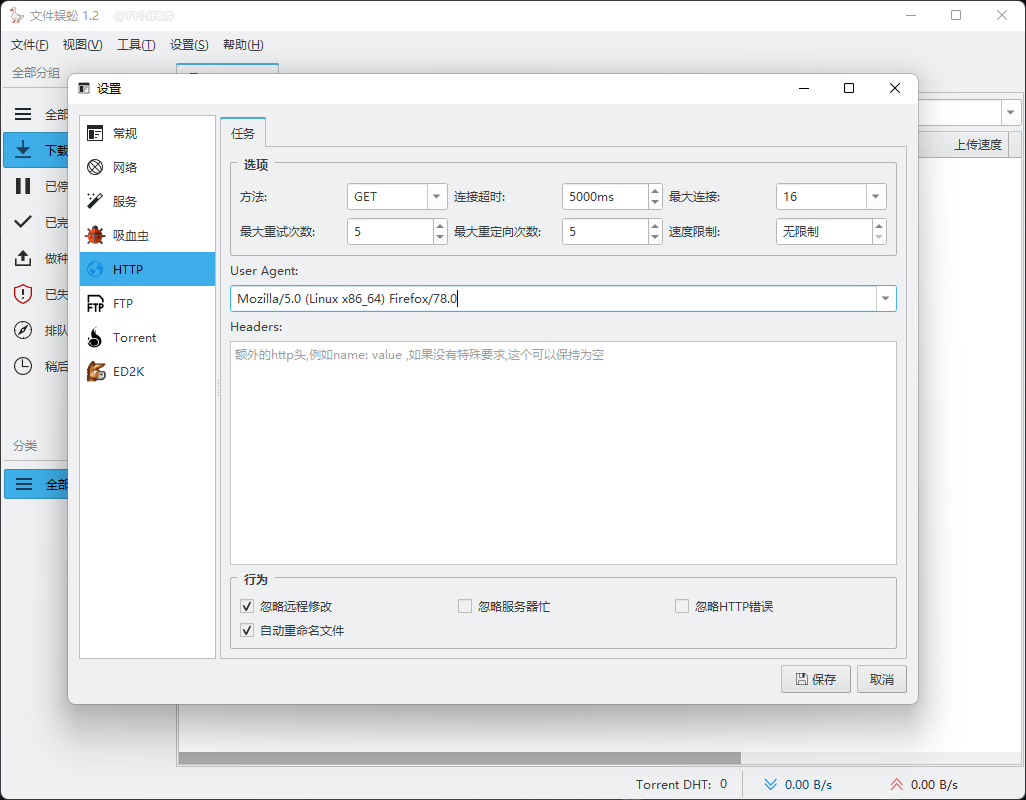
Task: Click the HTTP globe icon
Action: coord(95,270)
